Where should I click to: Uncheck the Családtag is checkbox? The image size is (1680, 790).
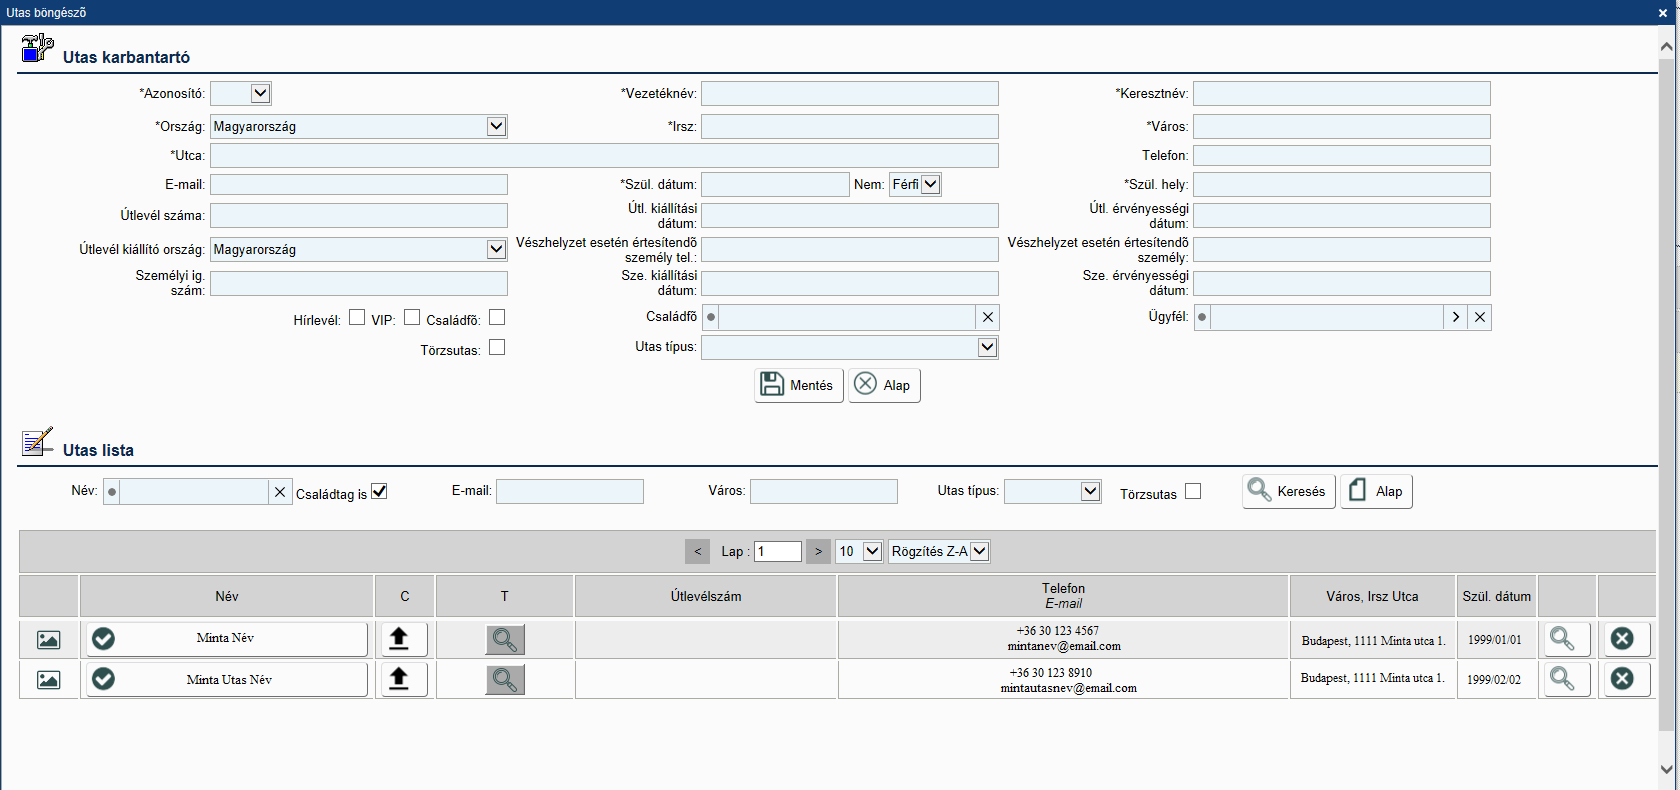pyautogui.click(x=379, y=491)
